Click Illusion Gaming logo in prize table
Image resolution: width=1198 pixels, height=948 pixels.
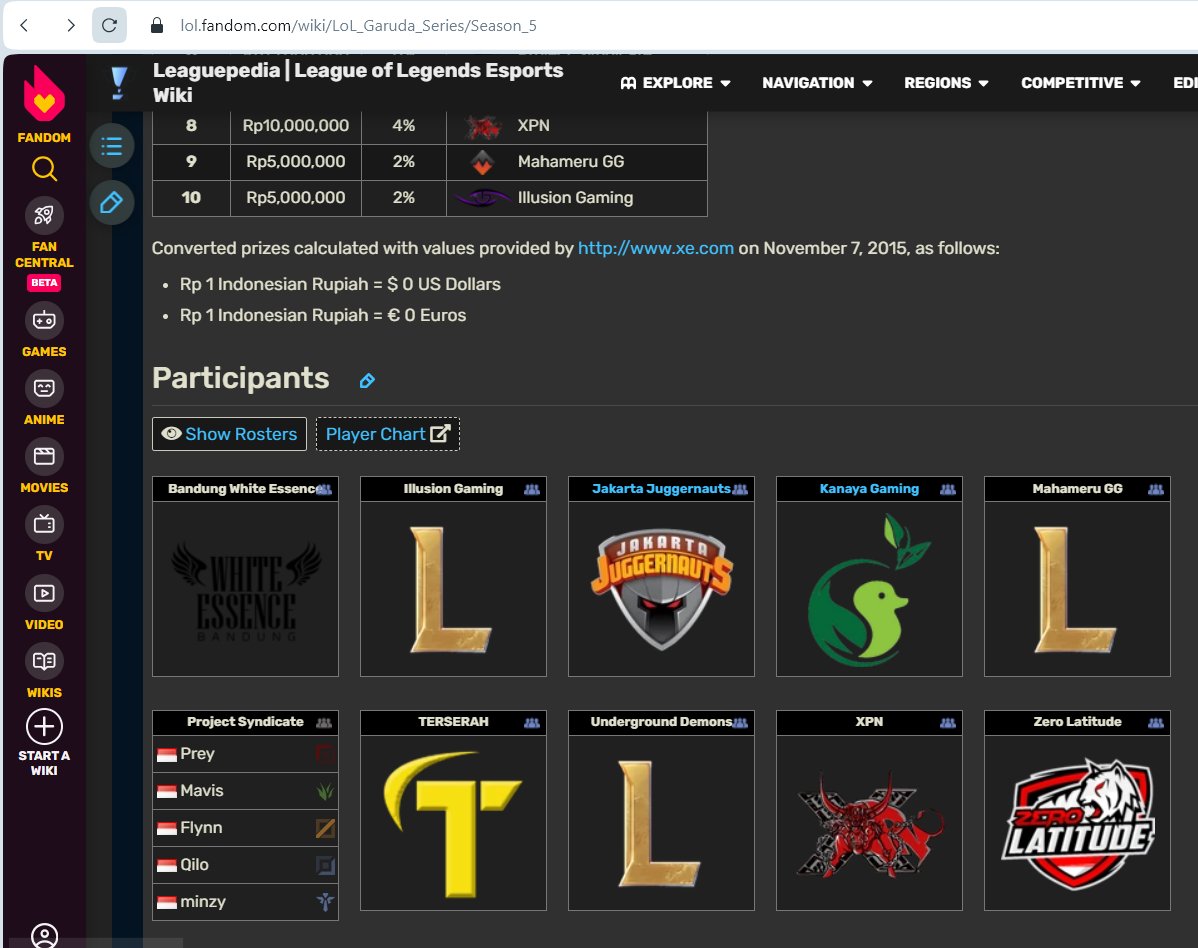481,198
